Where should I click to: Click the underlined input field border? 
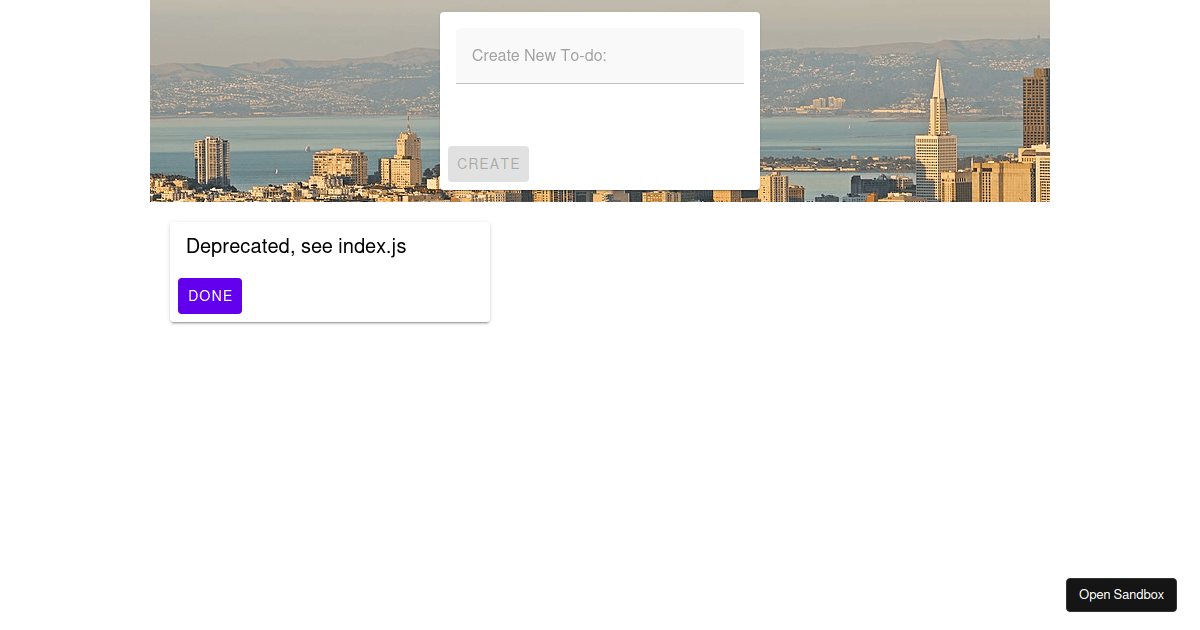pyautogui.click(x=599, y=80)
